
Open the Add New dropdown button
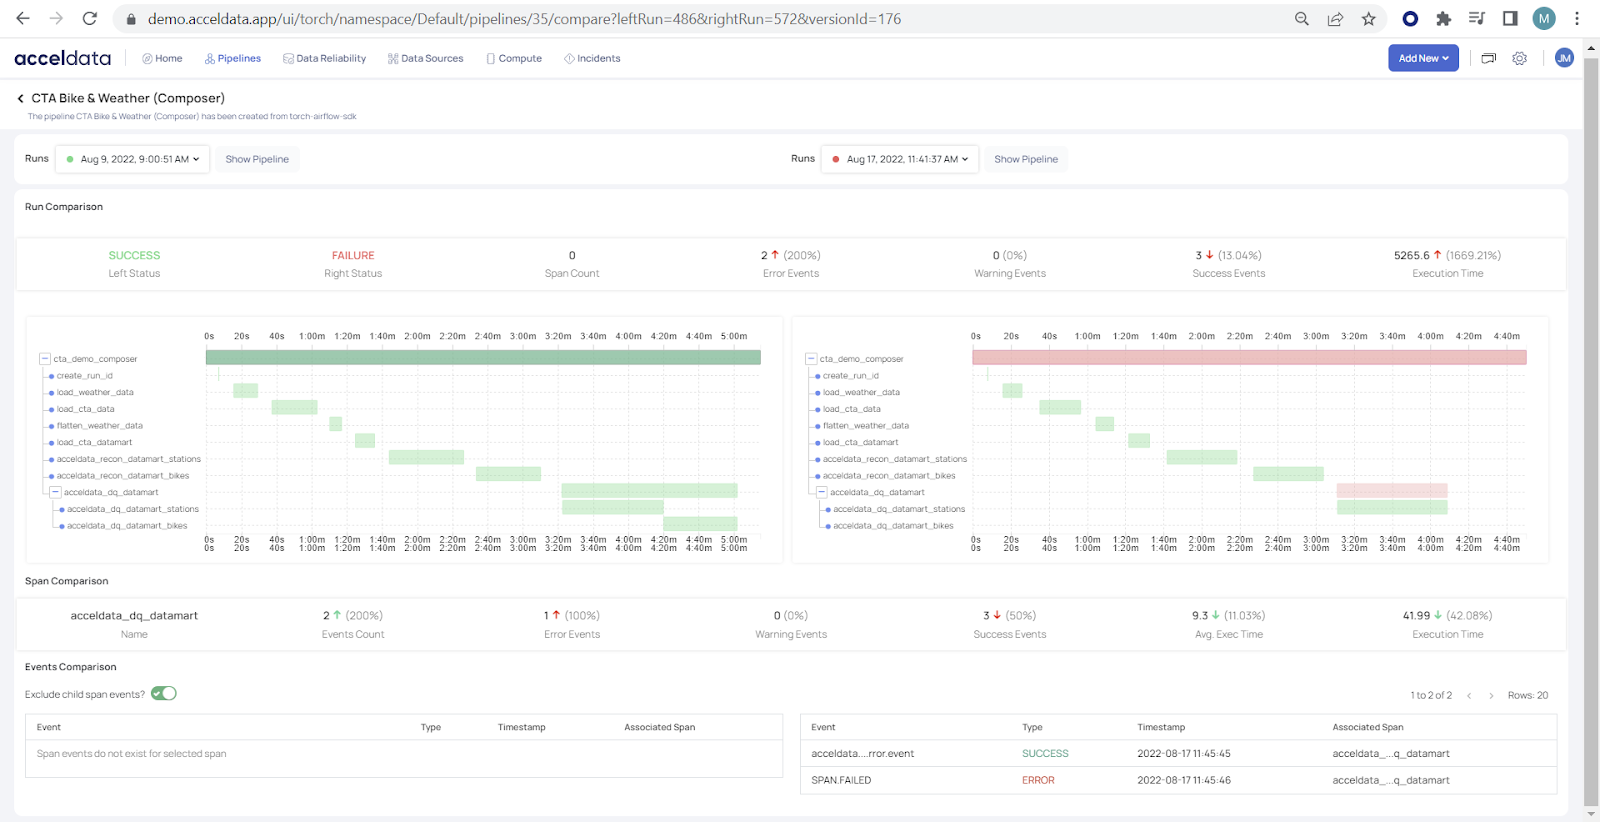[1423, 58]
